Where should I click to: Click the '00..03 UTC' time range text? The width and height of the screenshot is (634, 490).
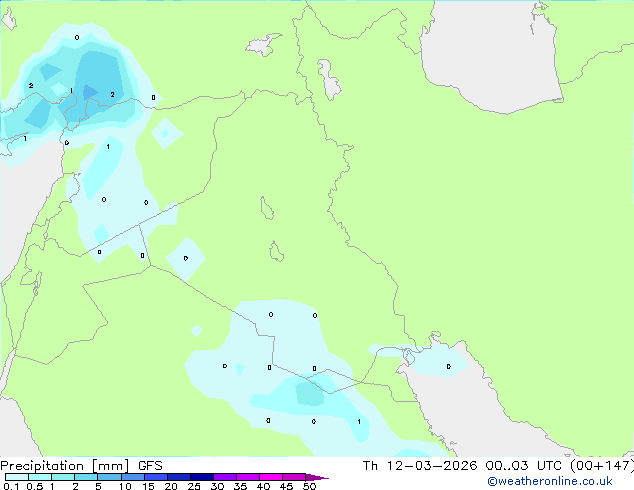pos(523,466)
